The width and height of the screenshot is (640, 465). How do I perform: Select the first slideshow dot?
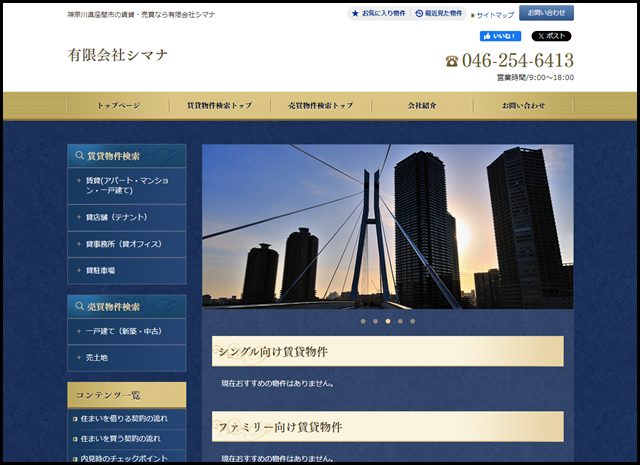tap(363, 321)
